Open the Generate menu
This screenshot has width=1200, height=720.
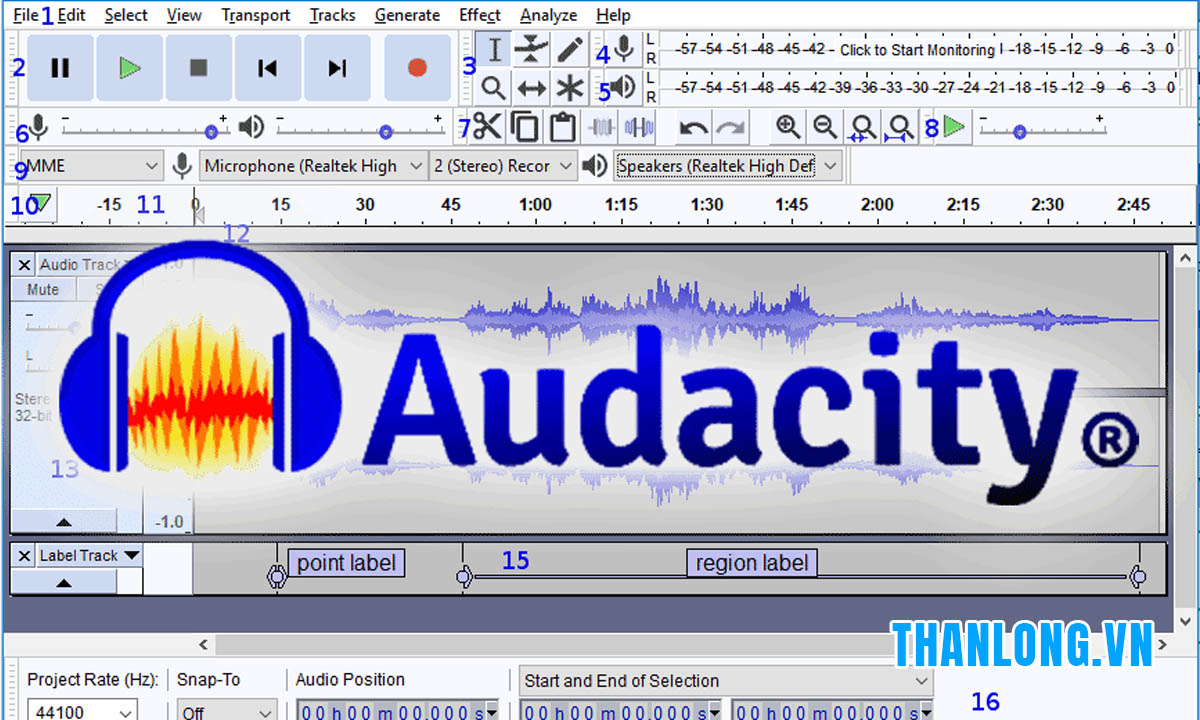pos(407,15)
